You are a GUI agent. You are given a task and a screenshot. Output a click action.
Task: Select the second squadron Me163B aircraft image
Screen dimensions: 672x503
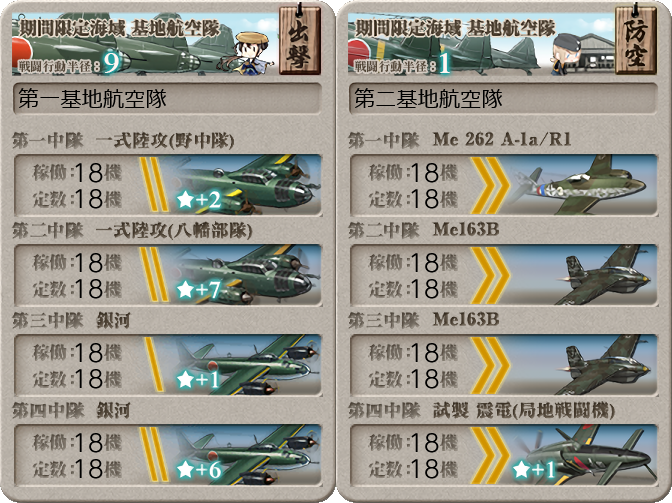tap(604, 275)
